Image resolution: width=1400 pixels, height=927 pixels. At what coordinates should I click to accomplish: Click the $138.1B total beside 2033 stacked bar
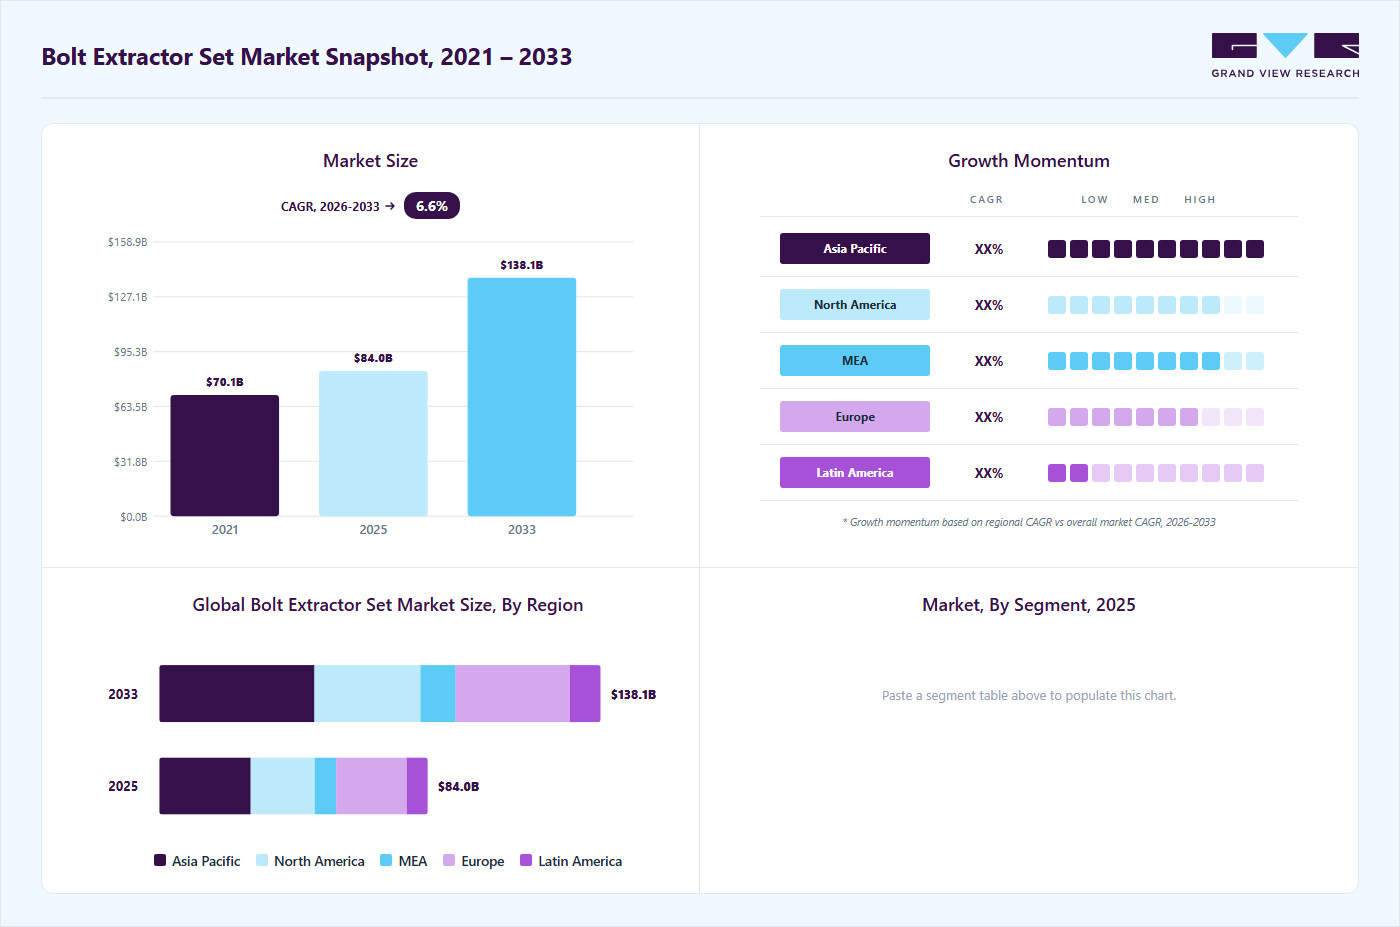(x=634, y=694)
